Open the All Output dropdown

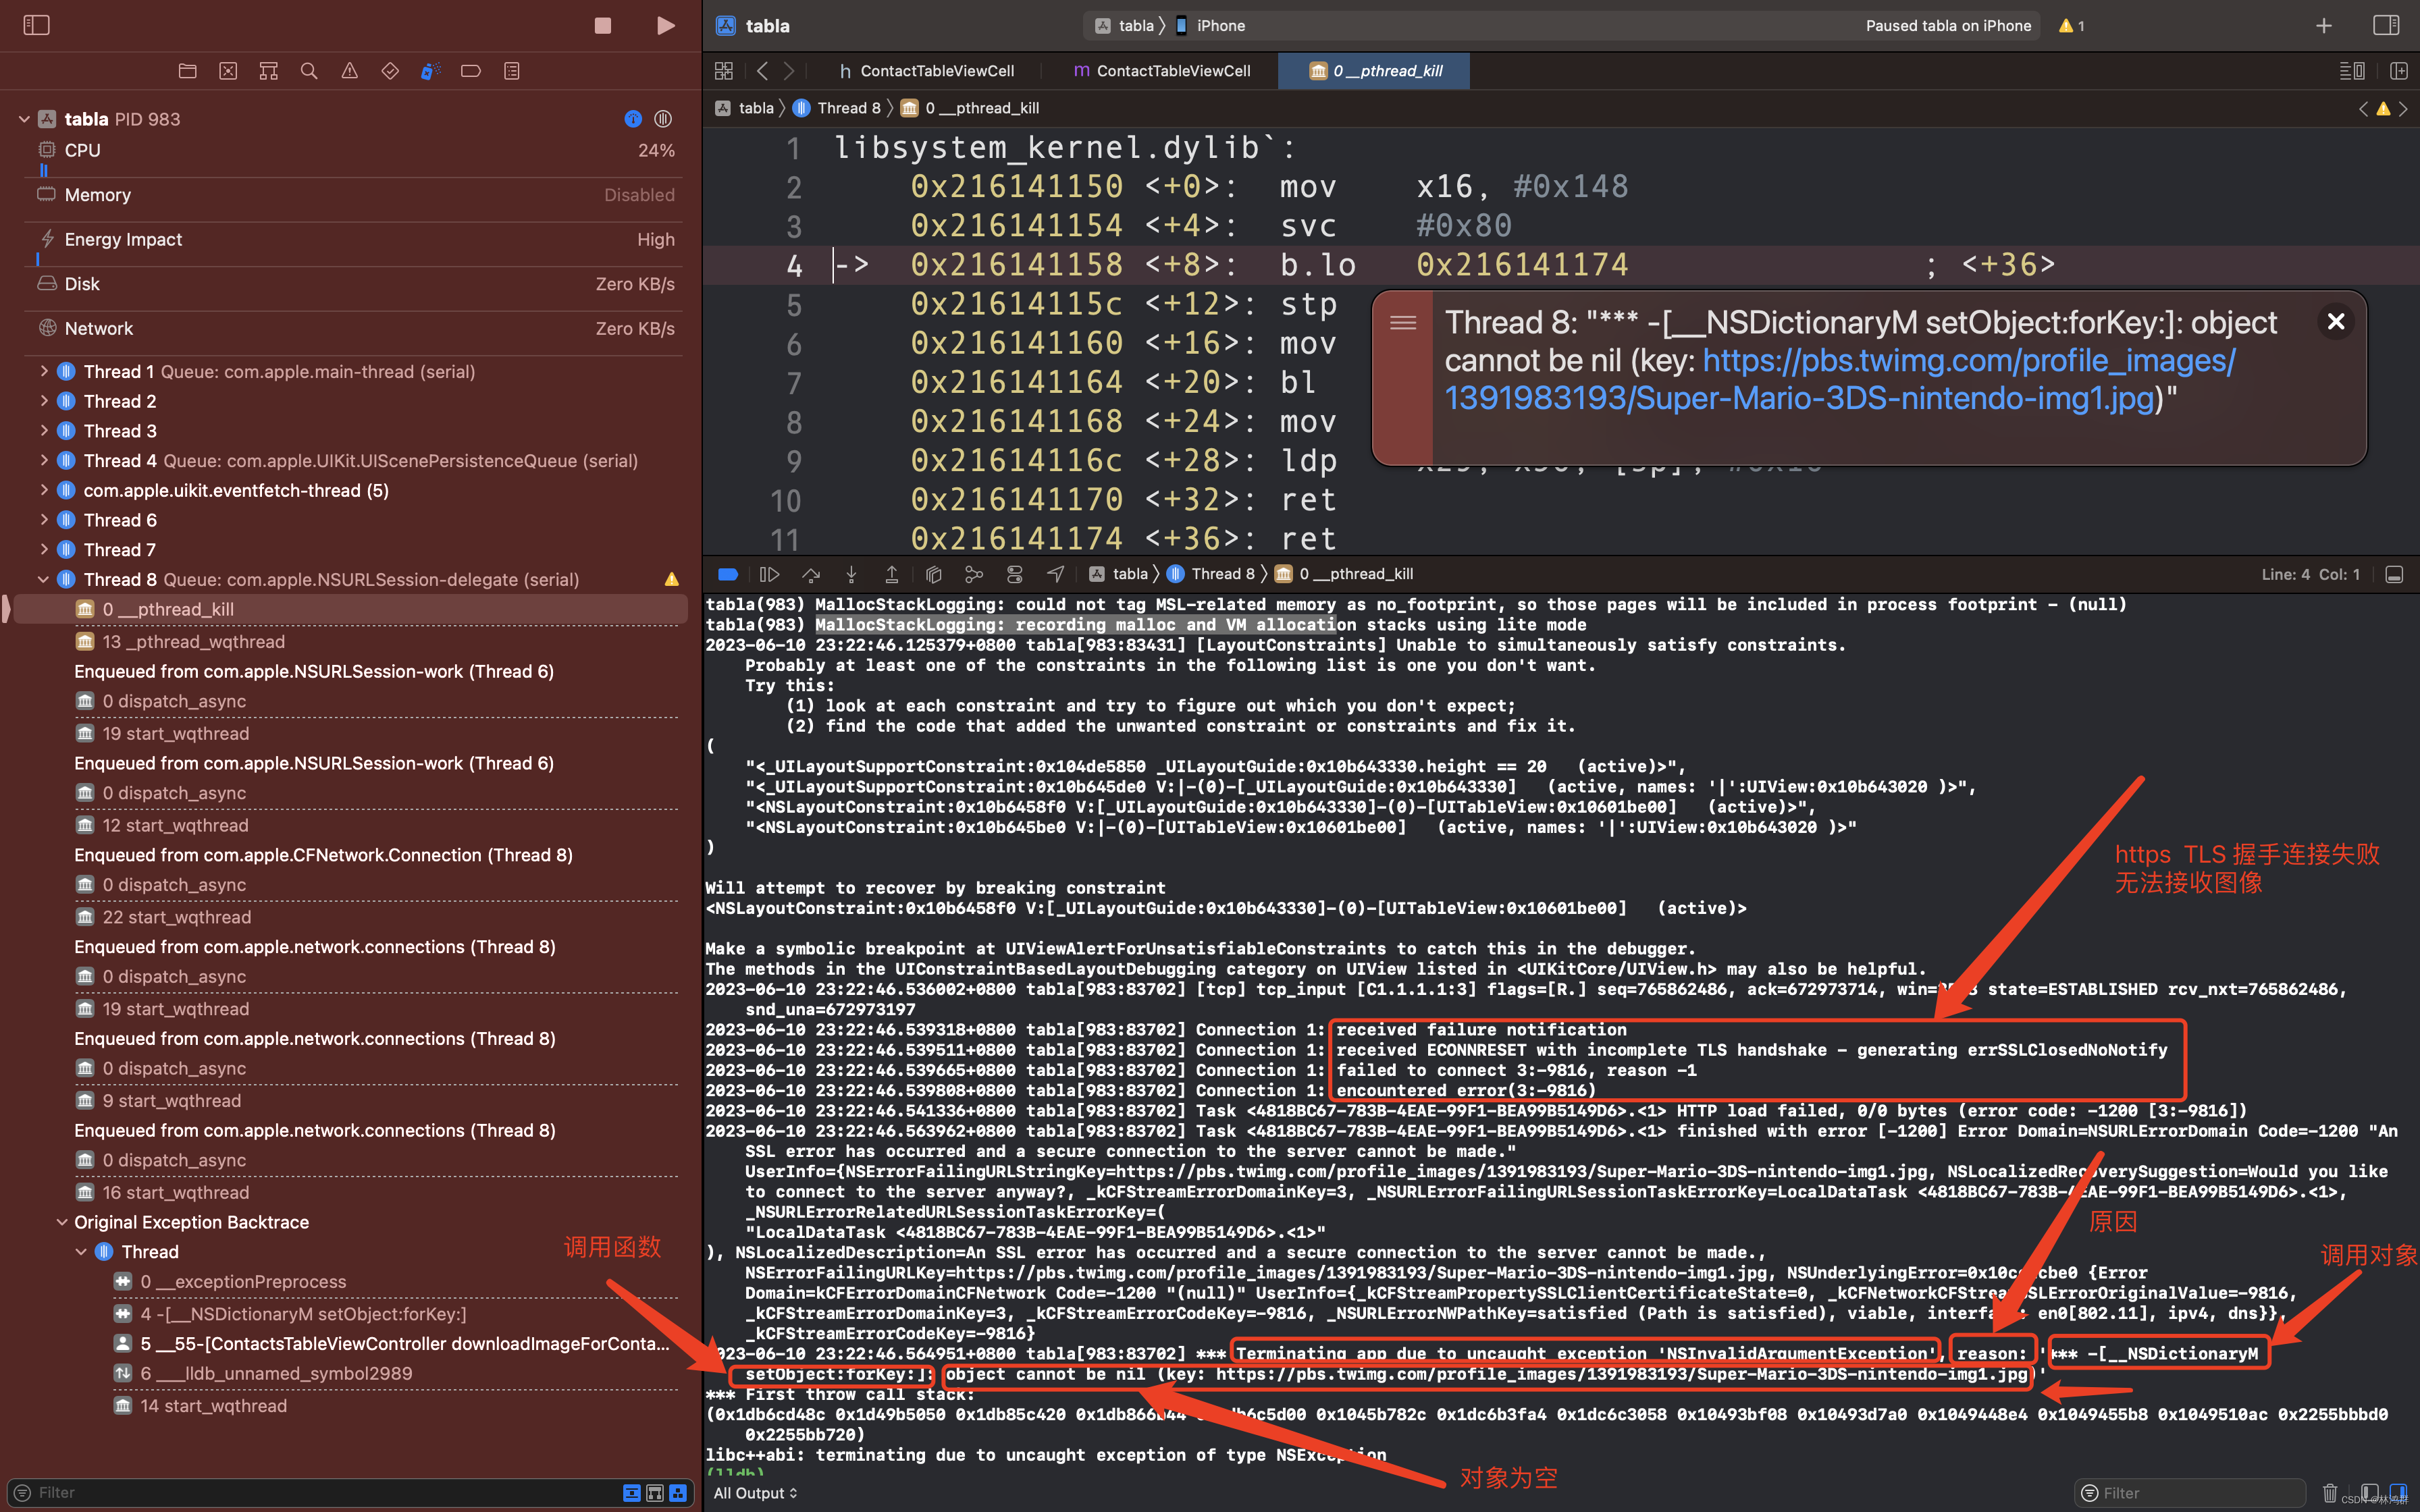[x=755, y=1493]
